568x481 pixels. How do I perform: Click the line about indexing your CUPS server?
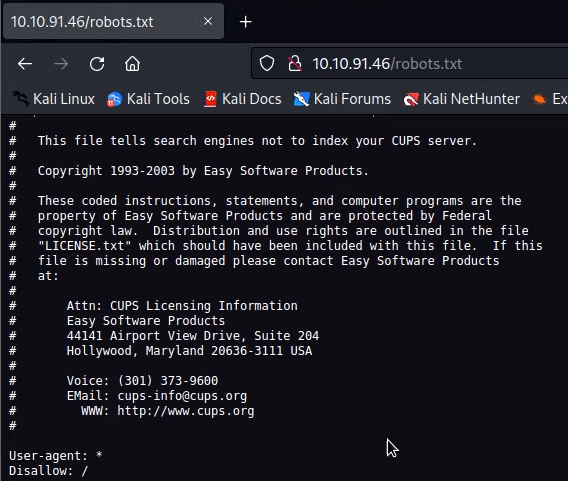coord(257,141)
